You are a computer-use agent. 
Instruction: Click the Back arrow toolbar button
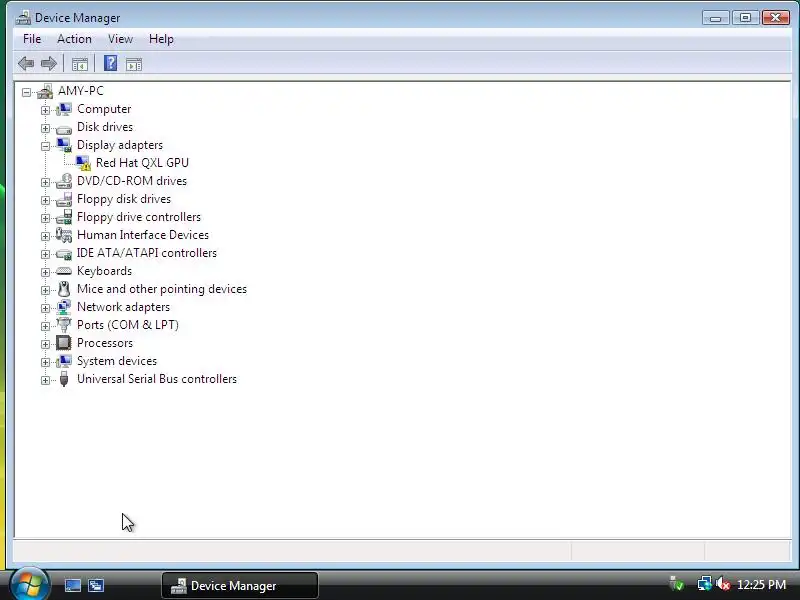[26, 64]
